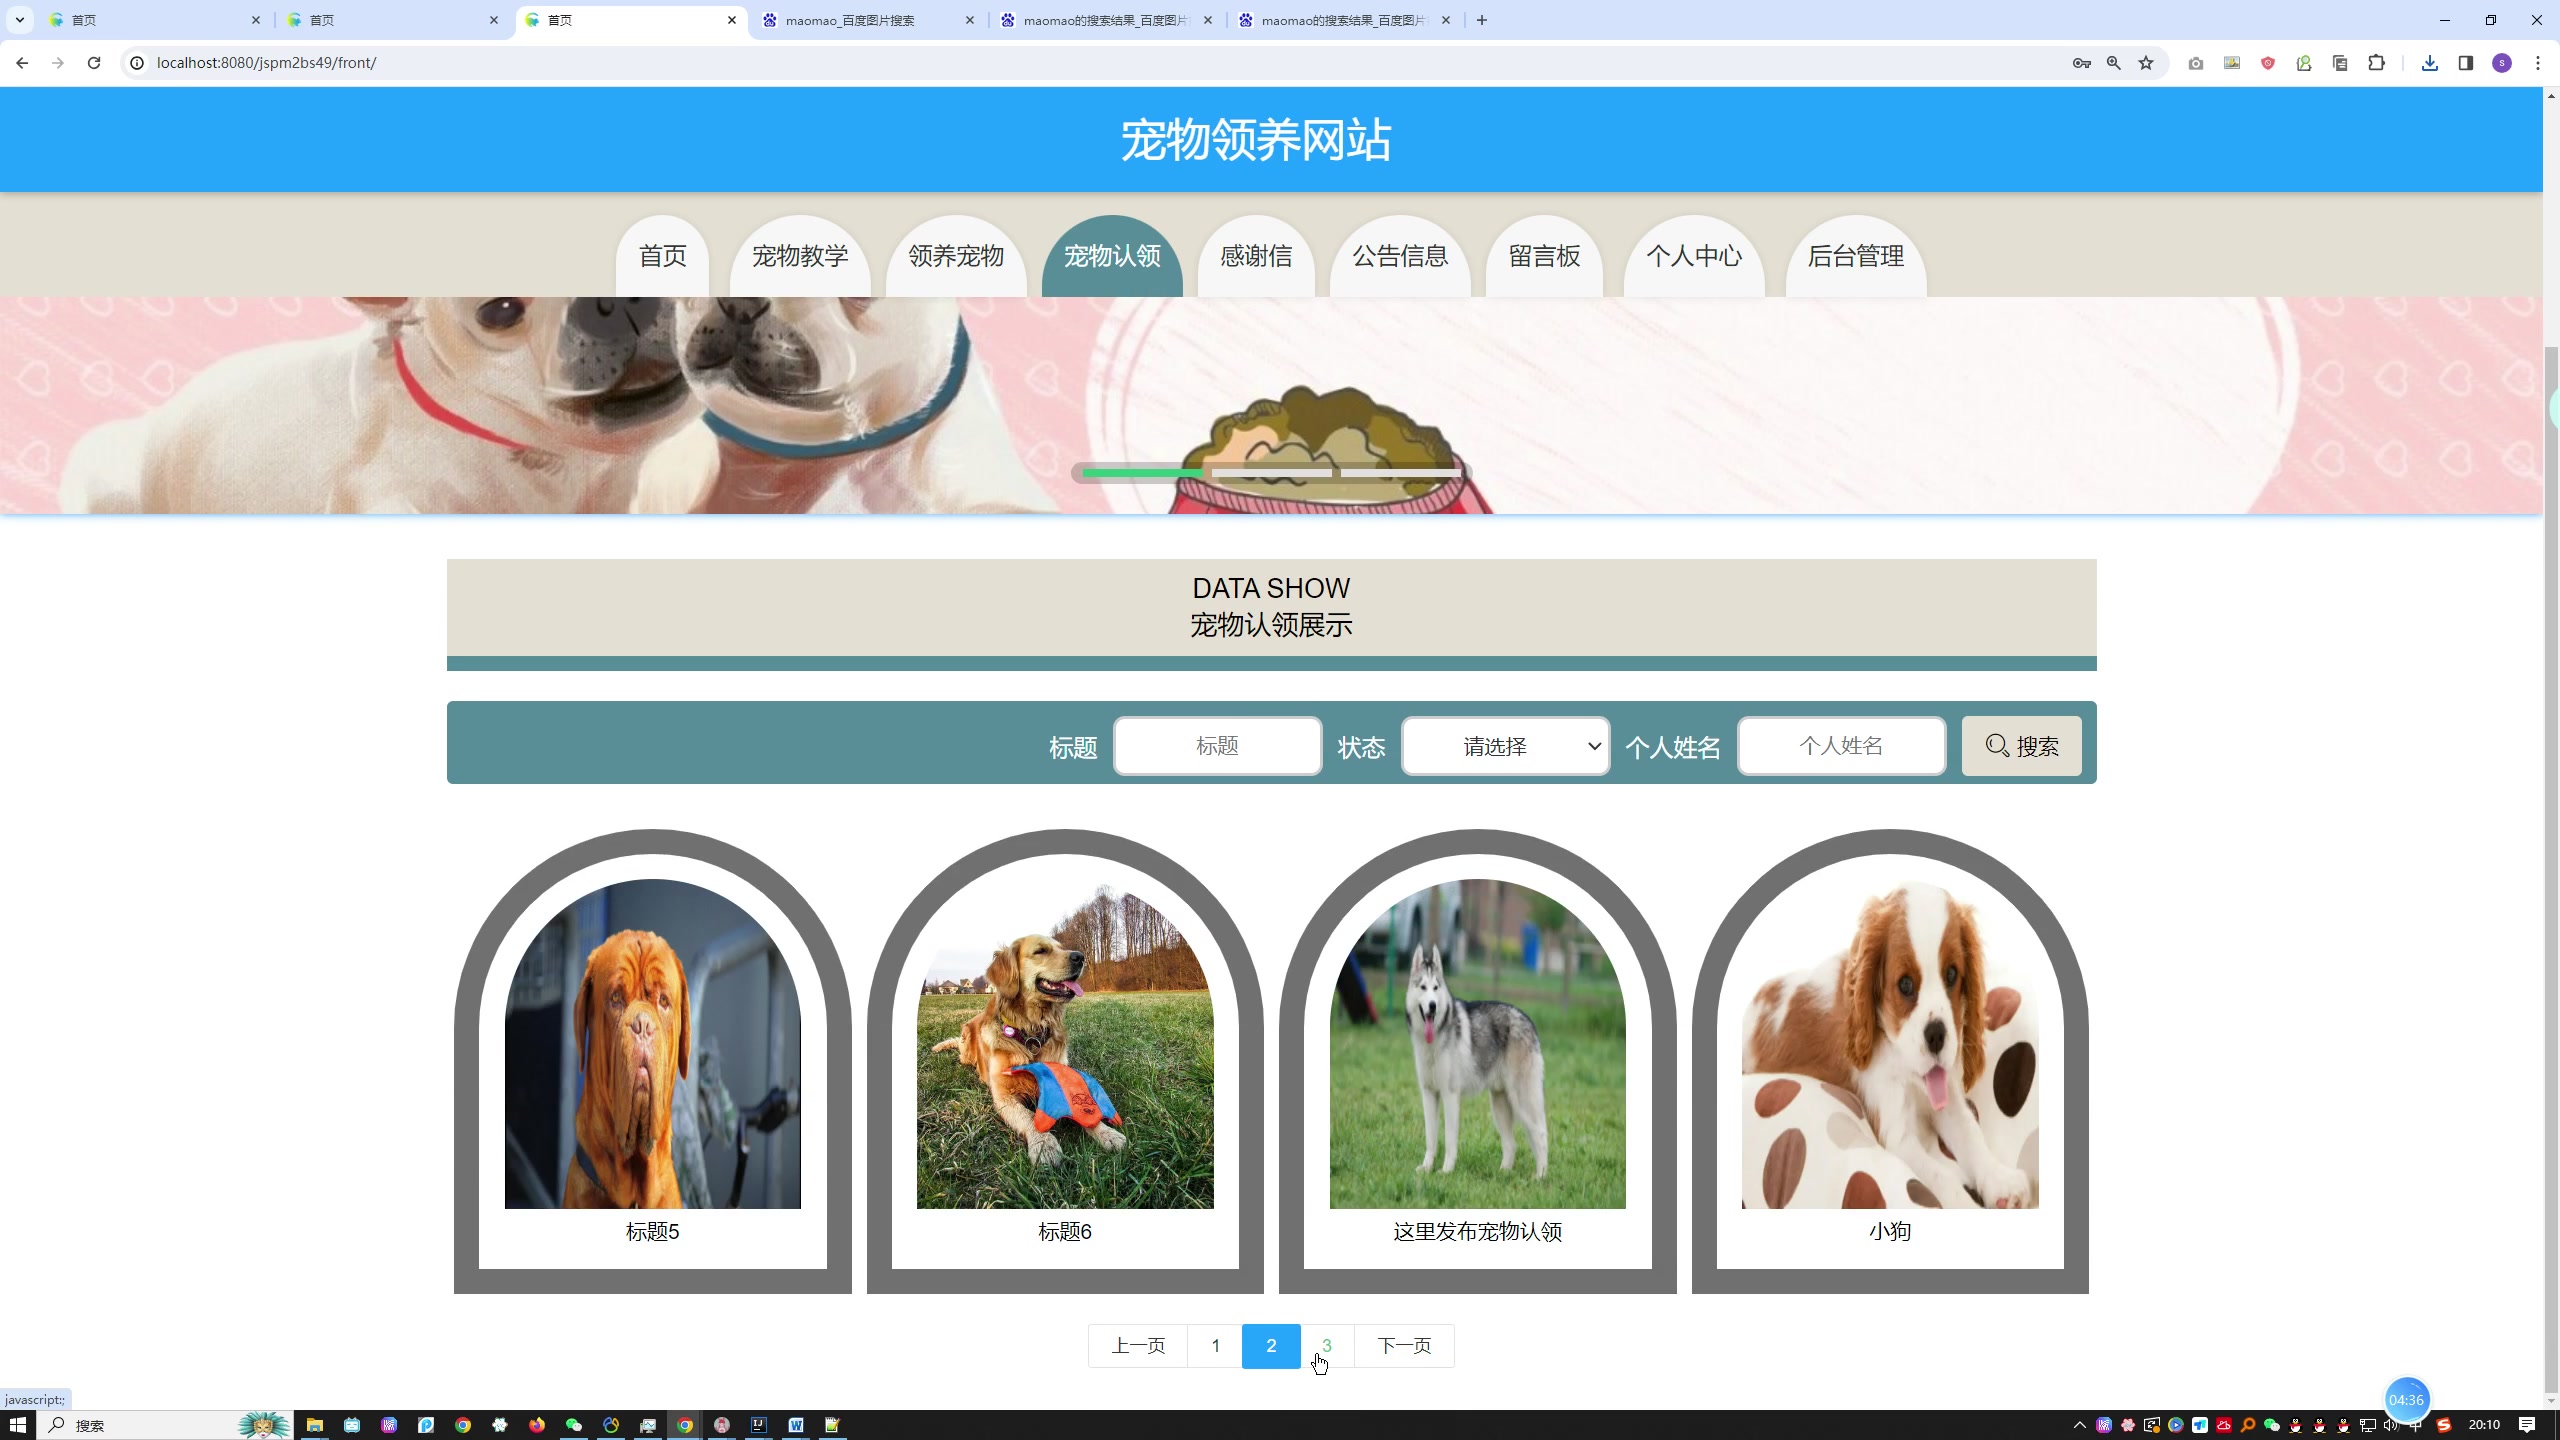
Task: Open the saved passwords key icon
Action: click(x=2082, y=63)
